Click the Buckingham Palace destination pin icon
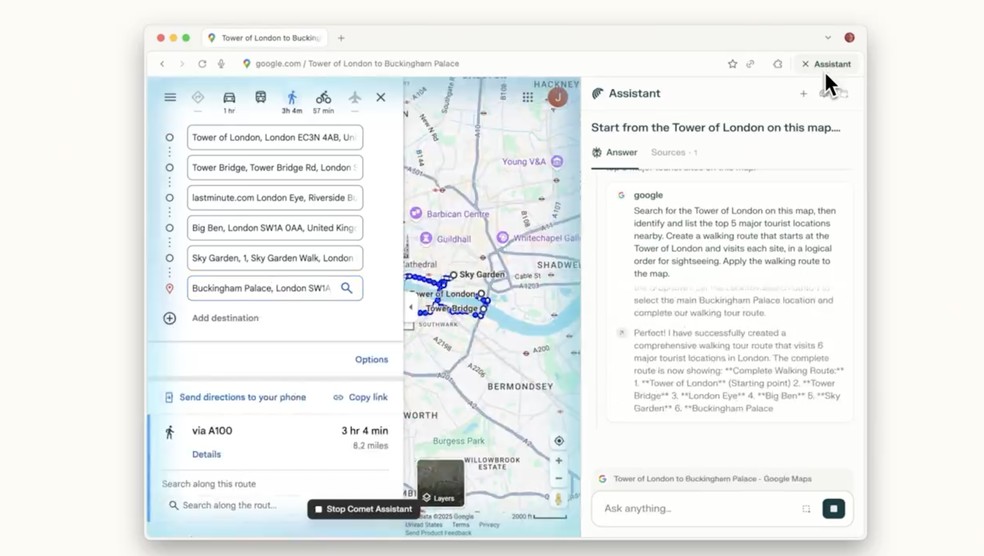Image resolution: width=984 pixels, height=556 pixels. [169, 288]
